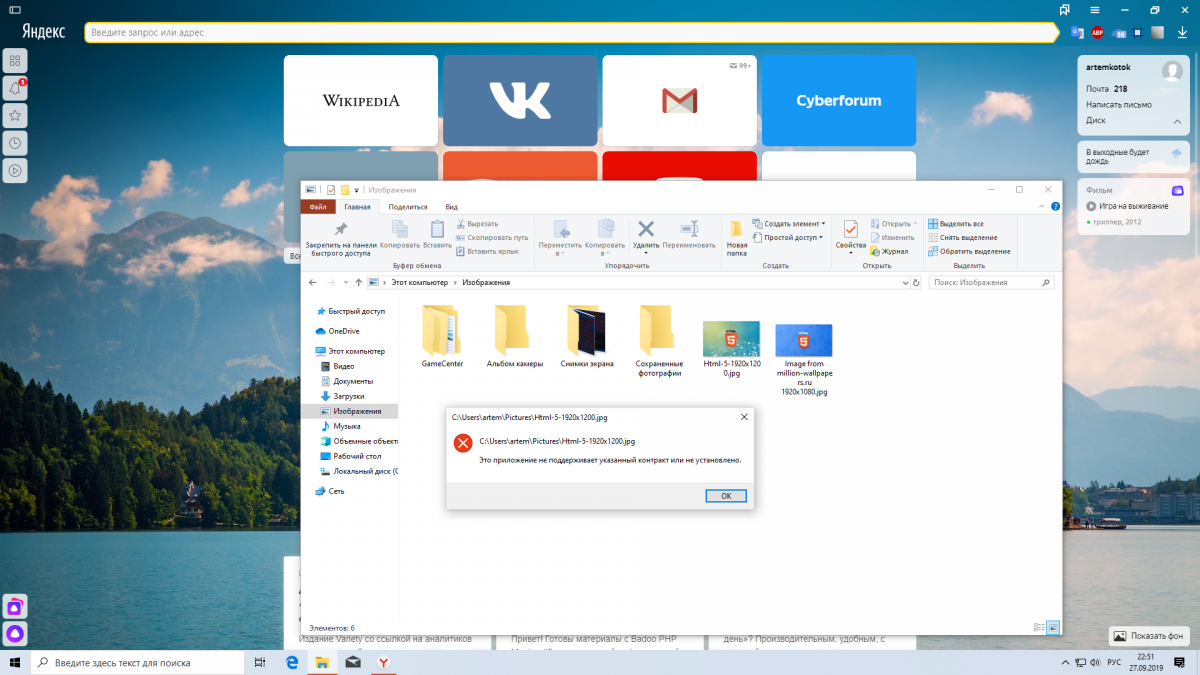1200x675 pixels.
Task: Click the Показать фон button
Action: [x=1150, y=636]
